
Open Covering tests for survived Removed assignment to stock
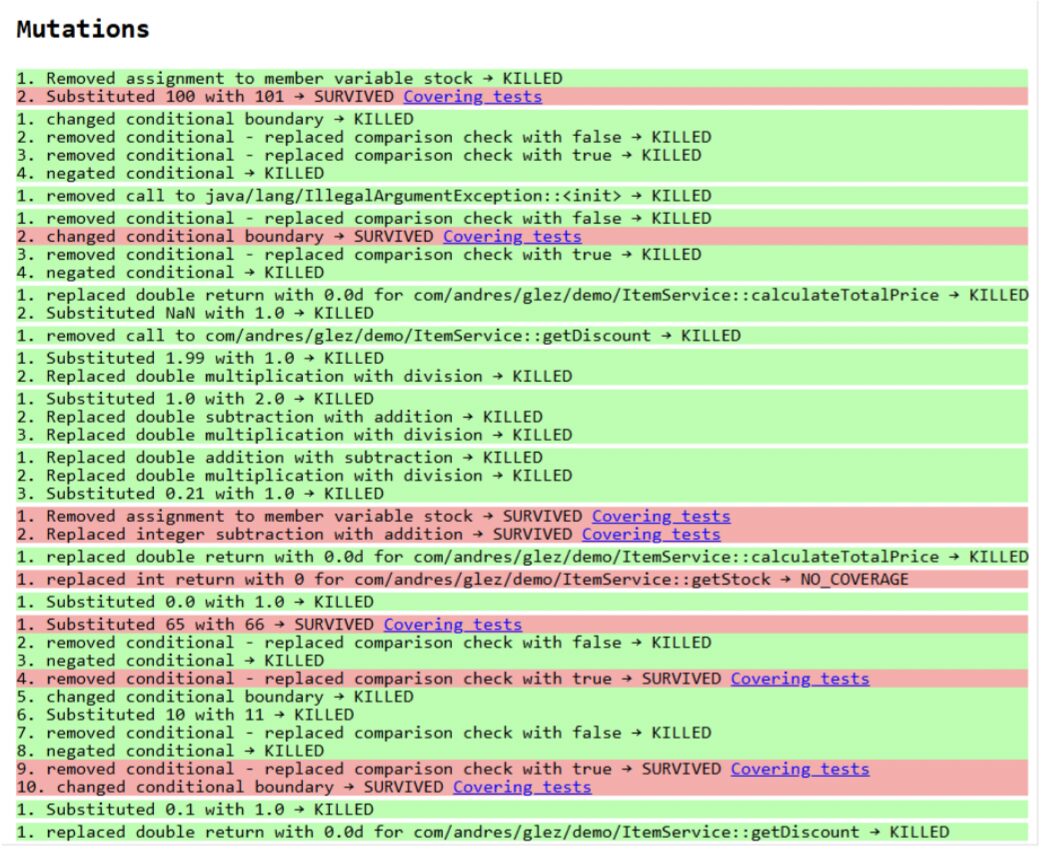tap(661, 516)
